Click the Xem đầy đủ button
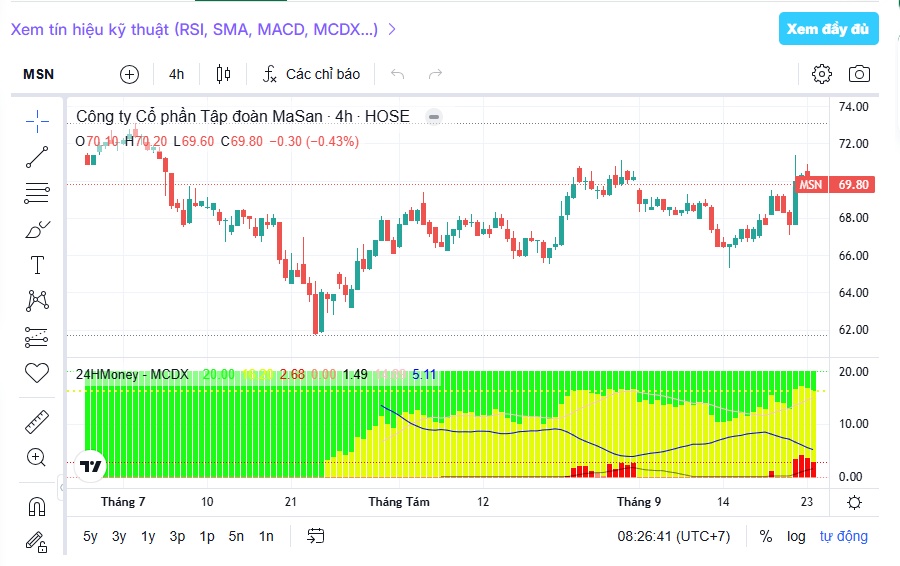The image size is (900, 566). pos(828,29)
